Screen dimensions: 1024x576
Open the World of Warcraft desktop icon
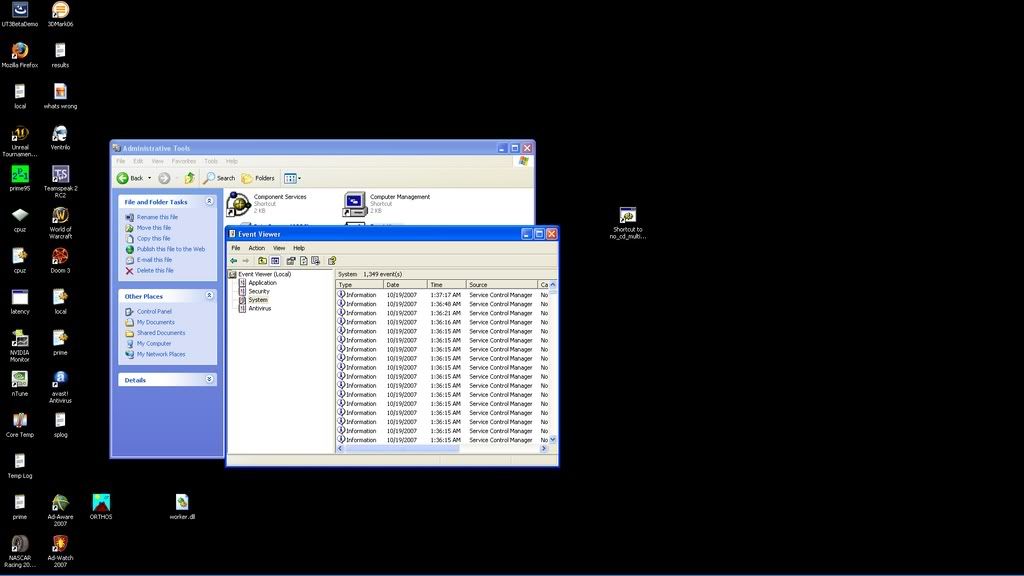click(60, 216)
